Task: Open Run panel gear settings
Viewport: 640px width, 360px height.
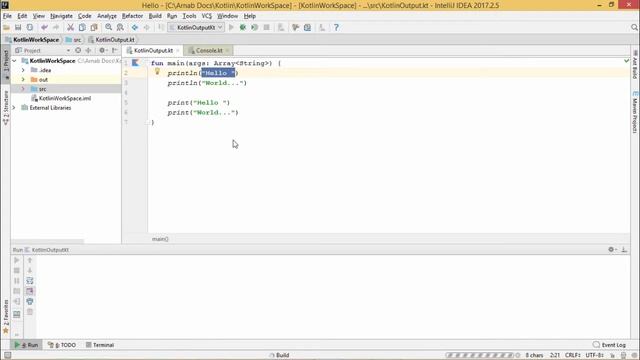Action: [611, 249]
